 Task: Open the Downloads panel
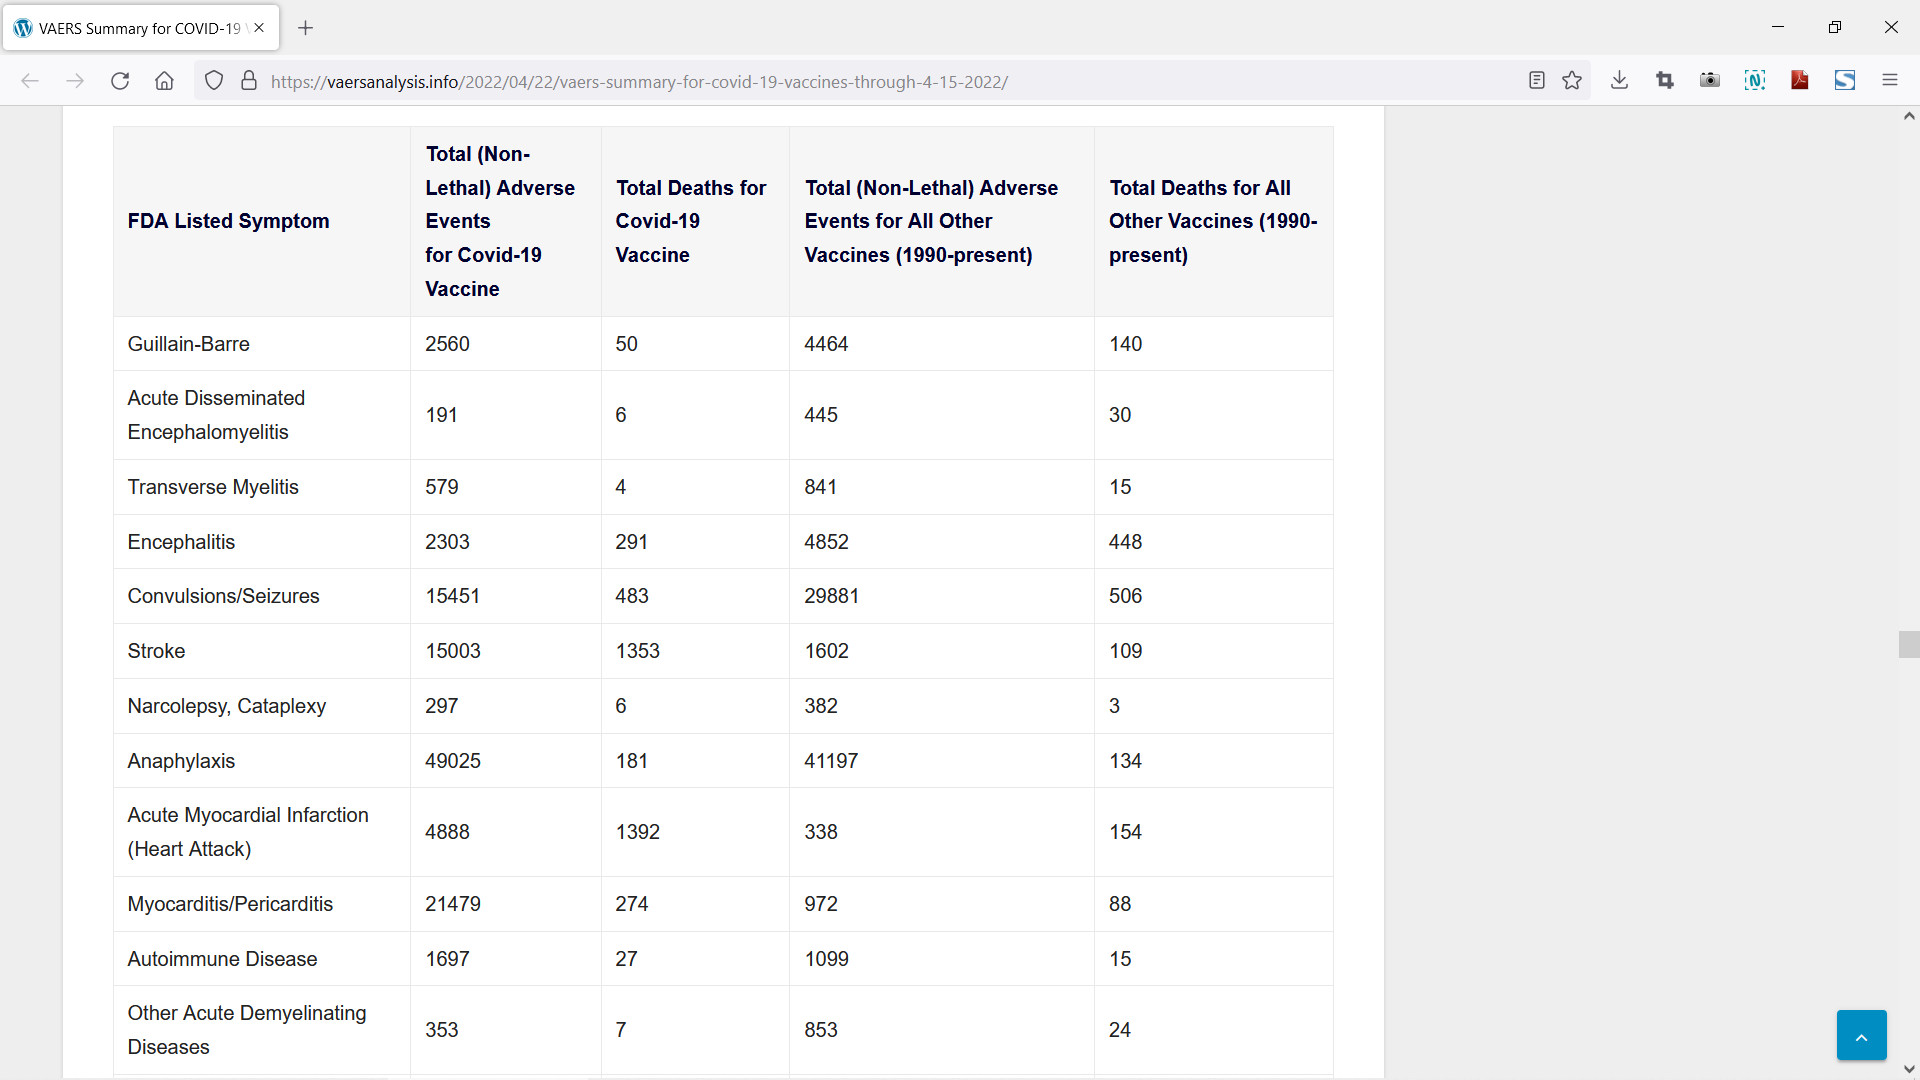click(x=1619, y=81)
